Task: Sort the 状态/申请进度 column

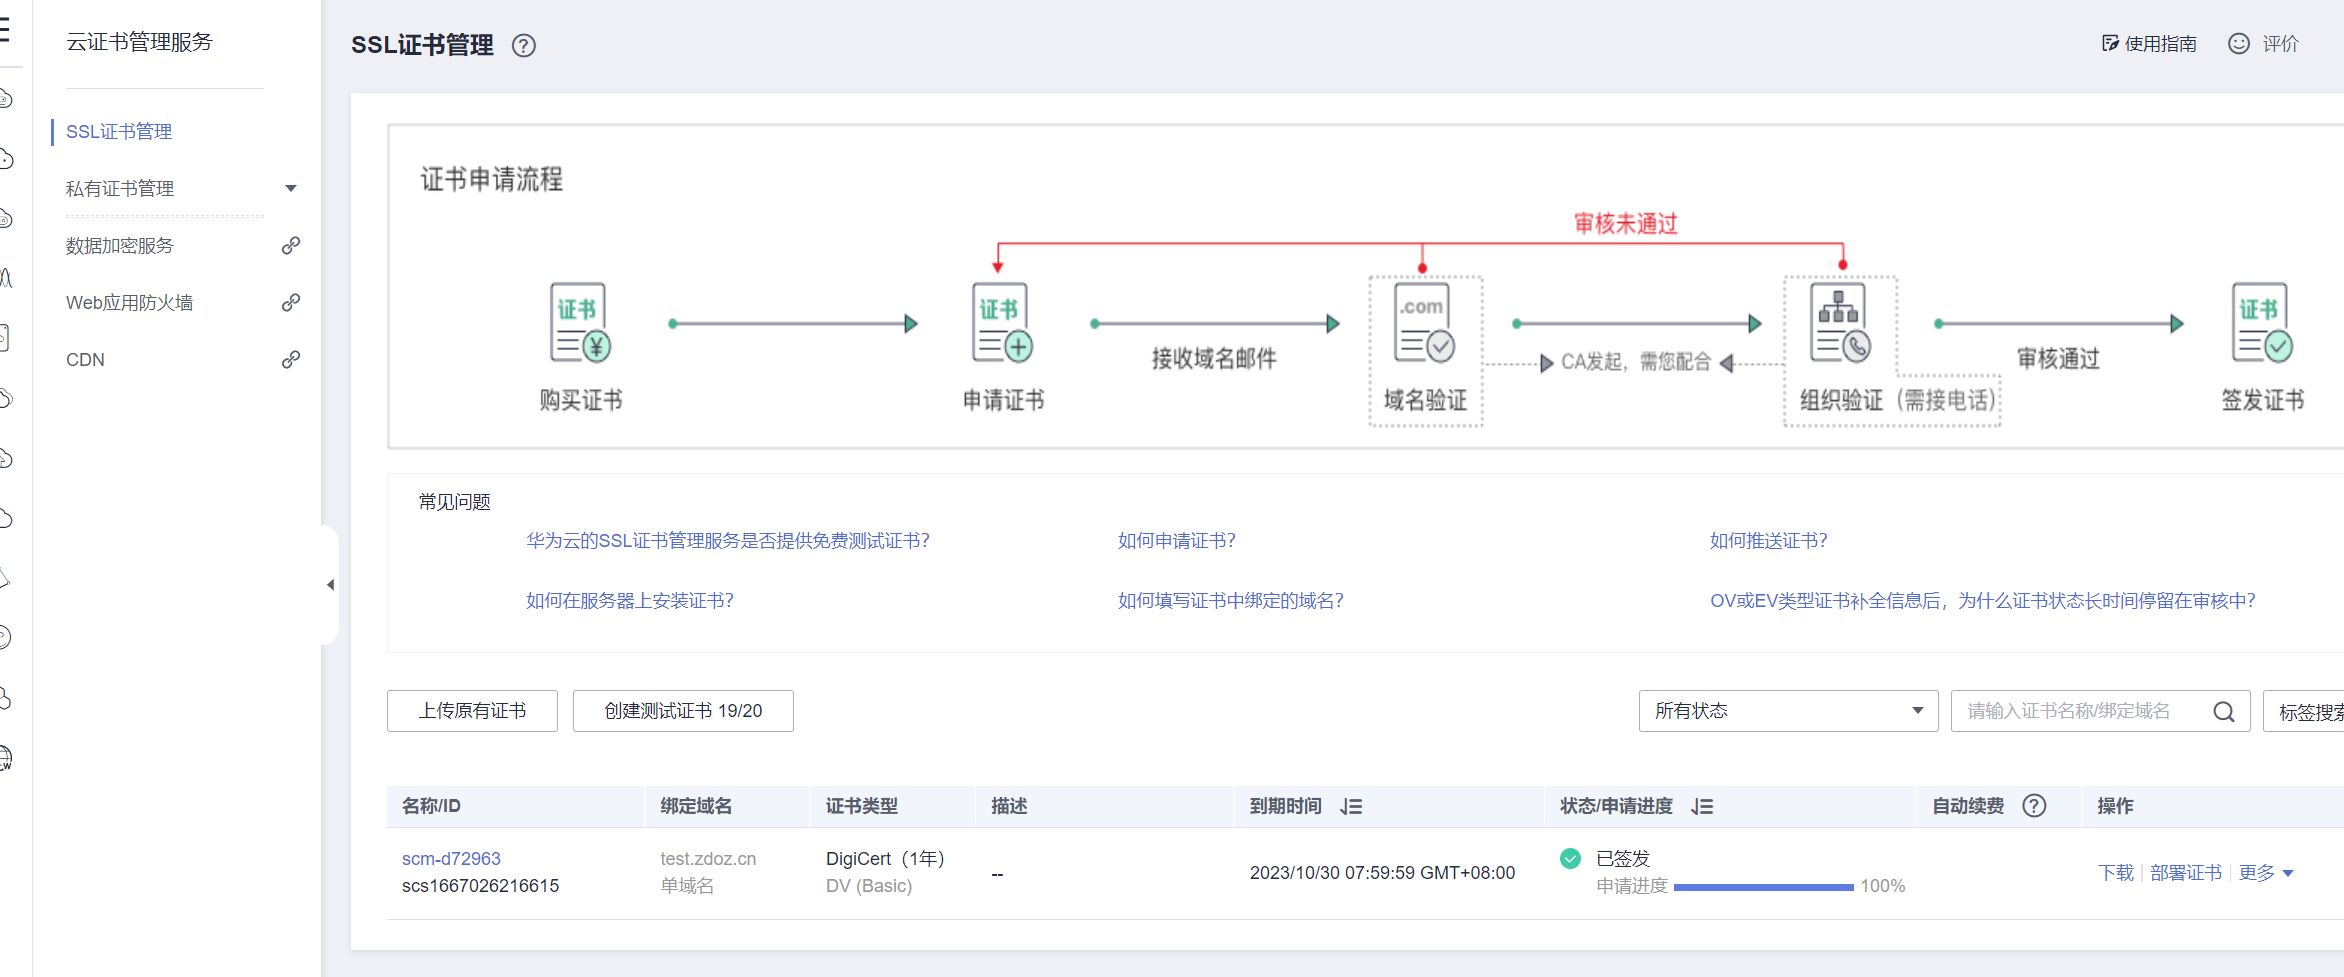Action: 1703,806
